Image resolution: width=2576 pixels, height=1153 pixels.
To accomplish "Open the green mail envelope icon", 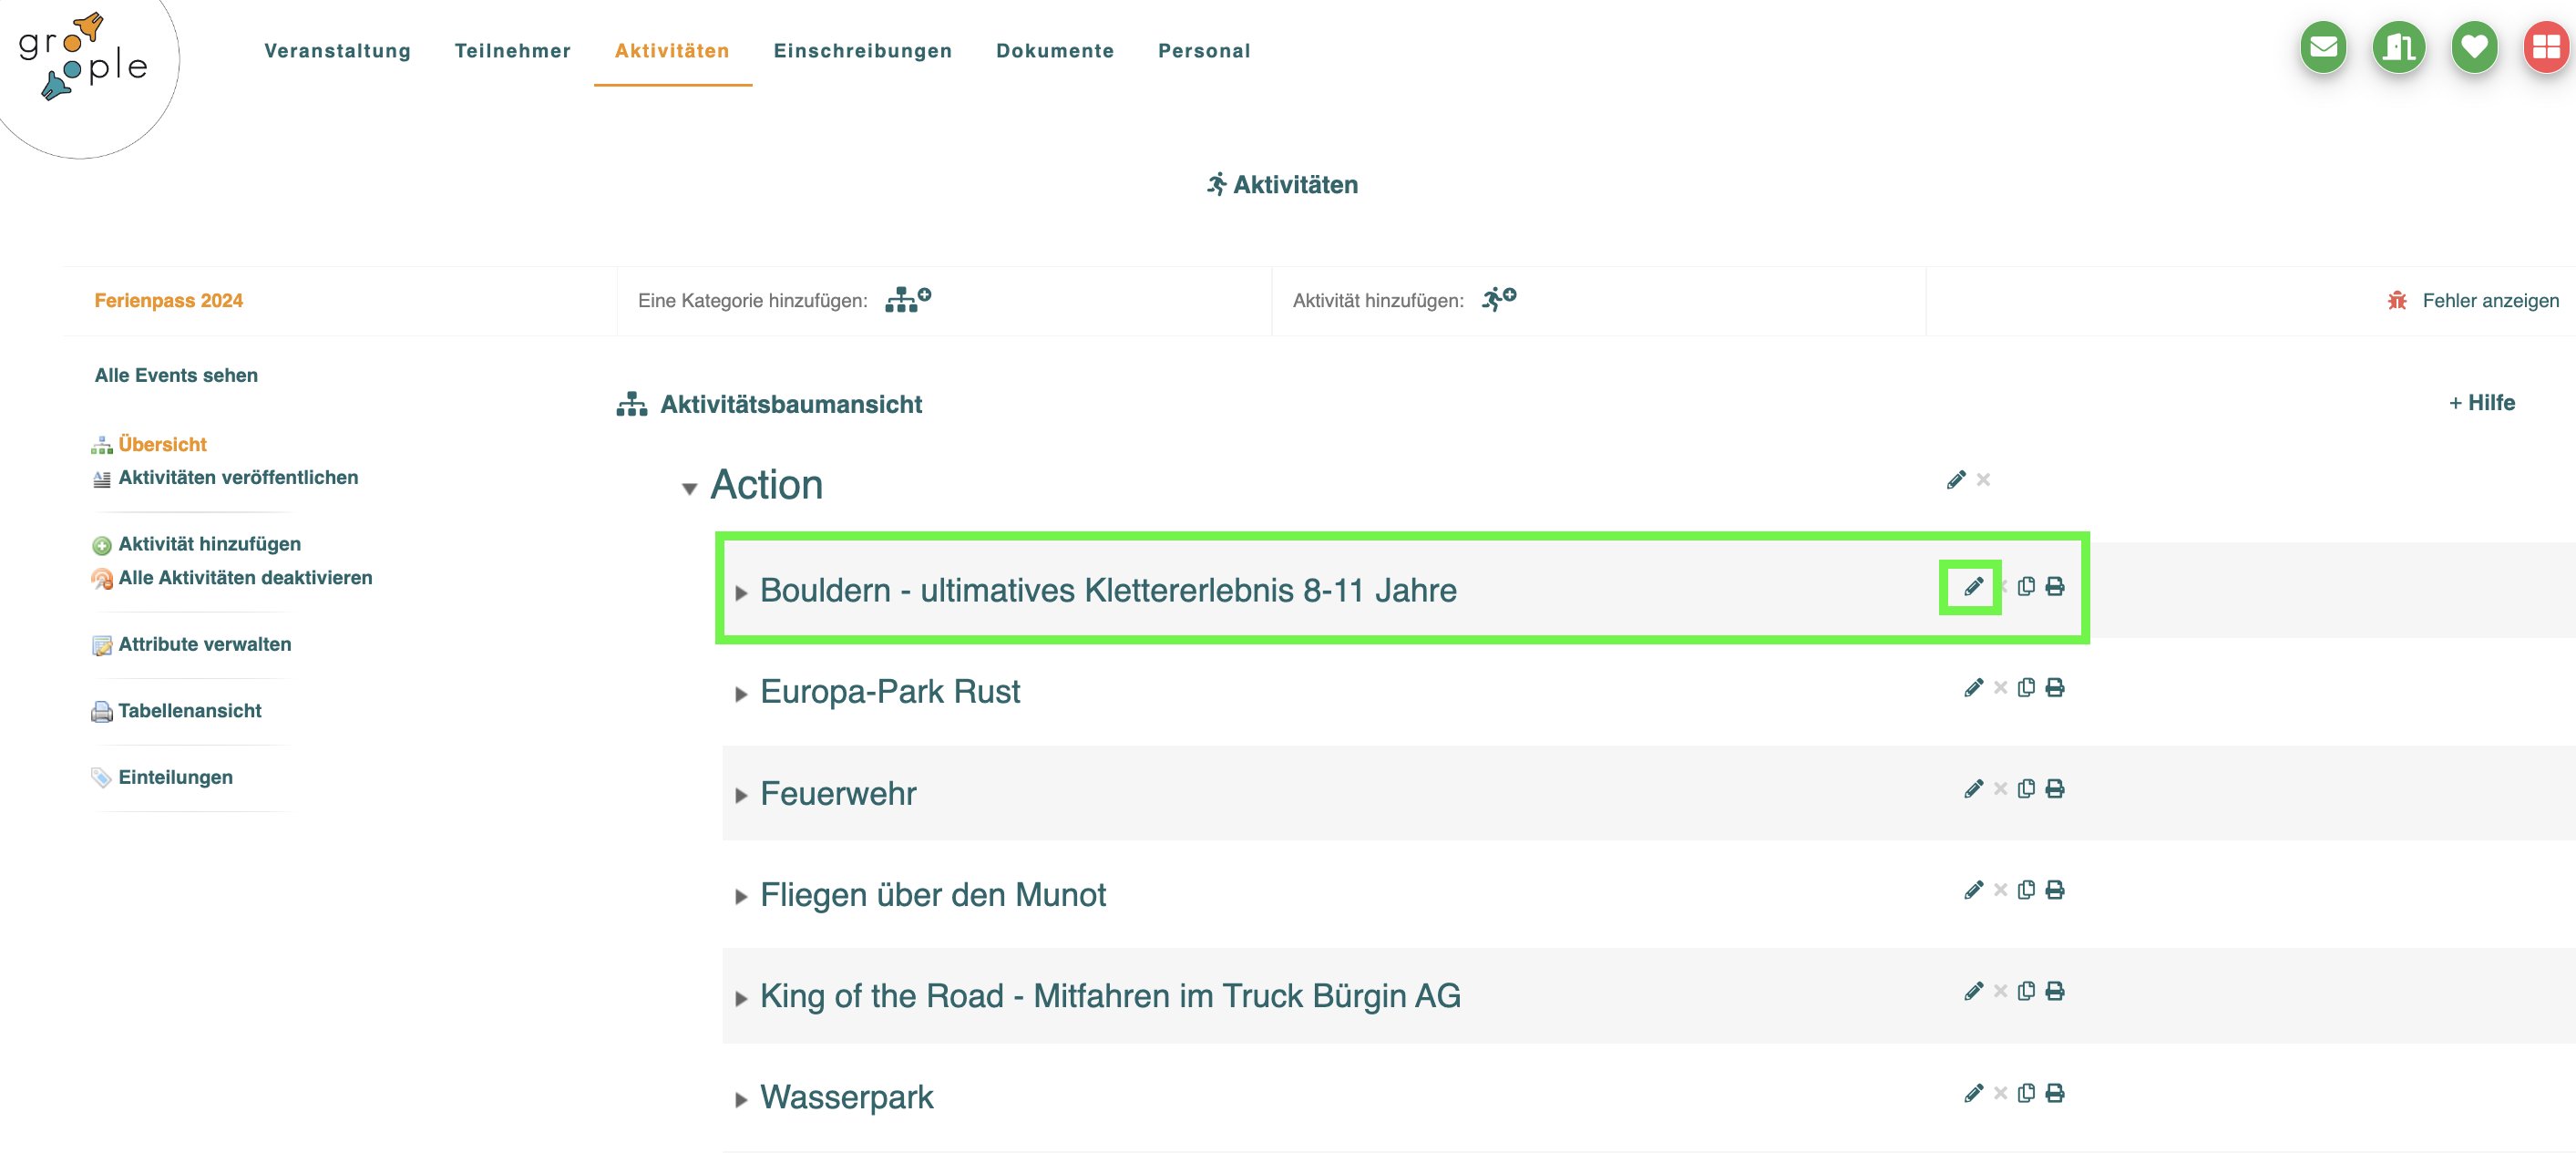I will coord(2323,47).
